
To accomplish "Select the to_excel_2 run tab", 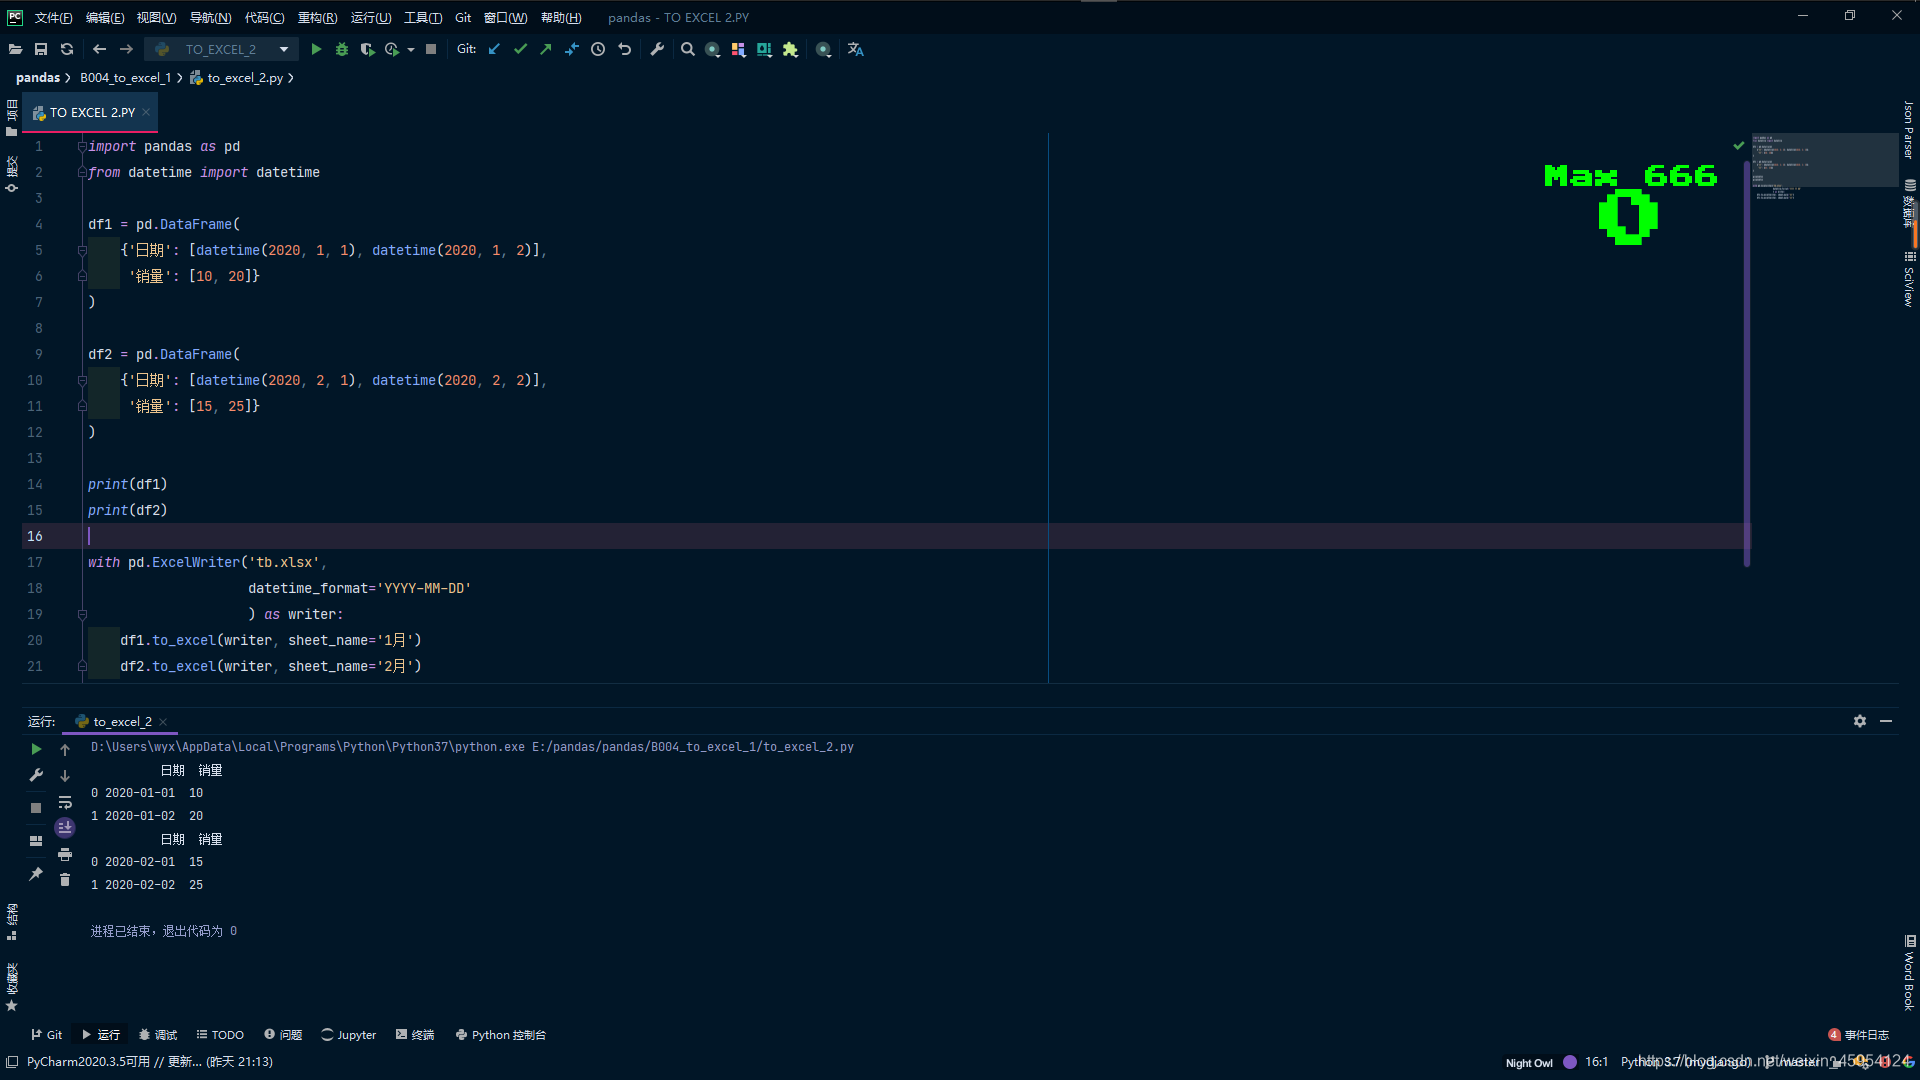I will pos(122,722).
